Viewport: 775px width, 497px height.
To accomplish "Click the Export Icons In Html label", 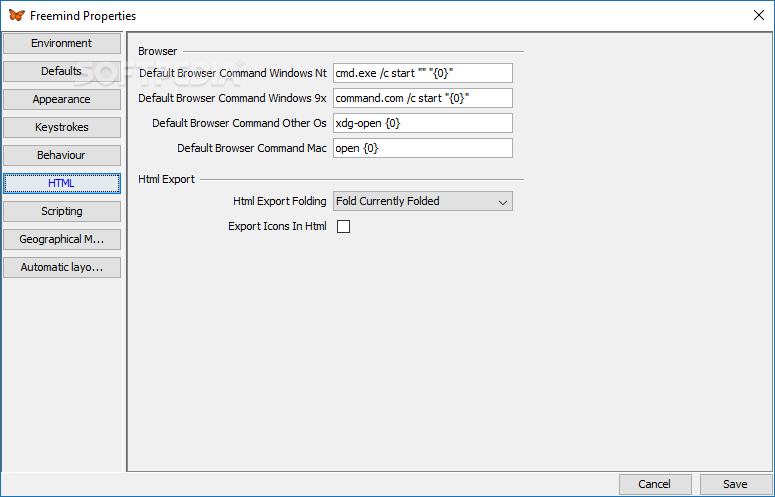I will click(277, 226).
